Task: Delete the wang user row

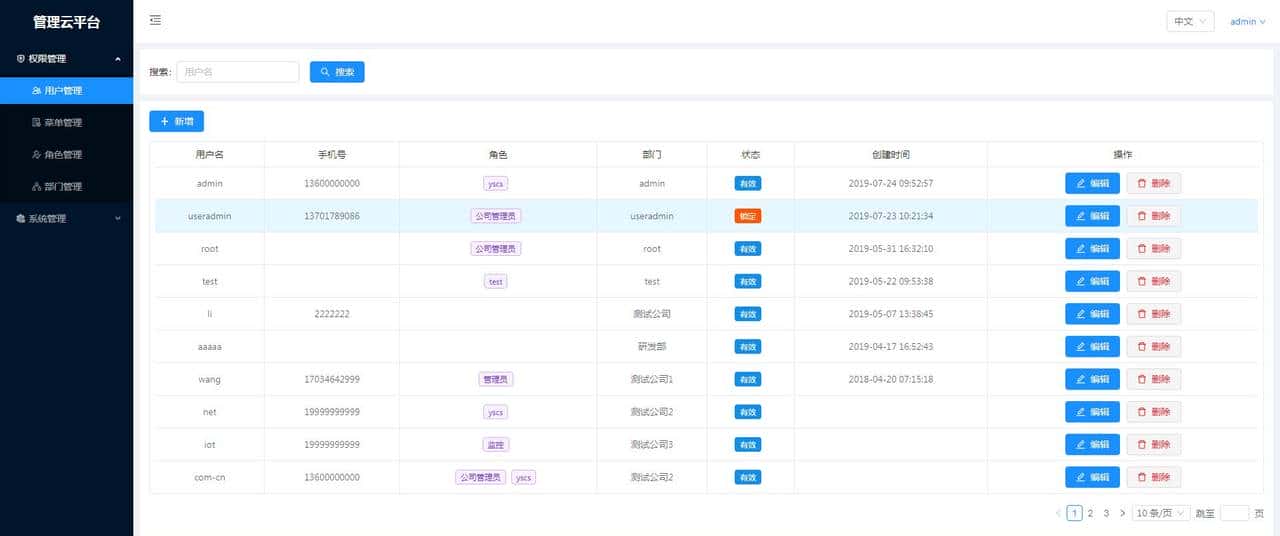Action: tap(1153, 379)
